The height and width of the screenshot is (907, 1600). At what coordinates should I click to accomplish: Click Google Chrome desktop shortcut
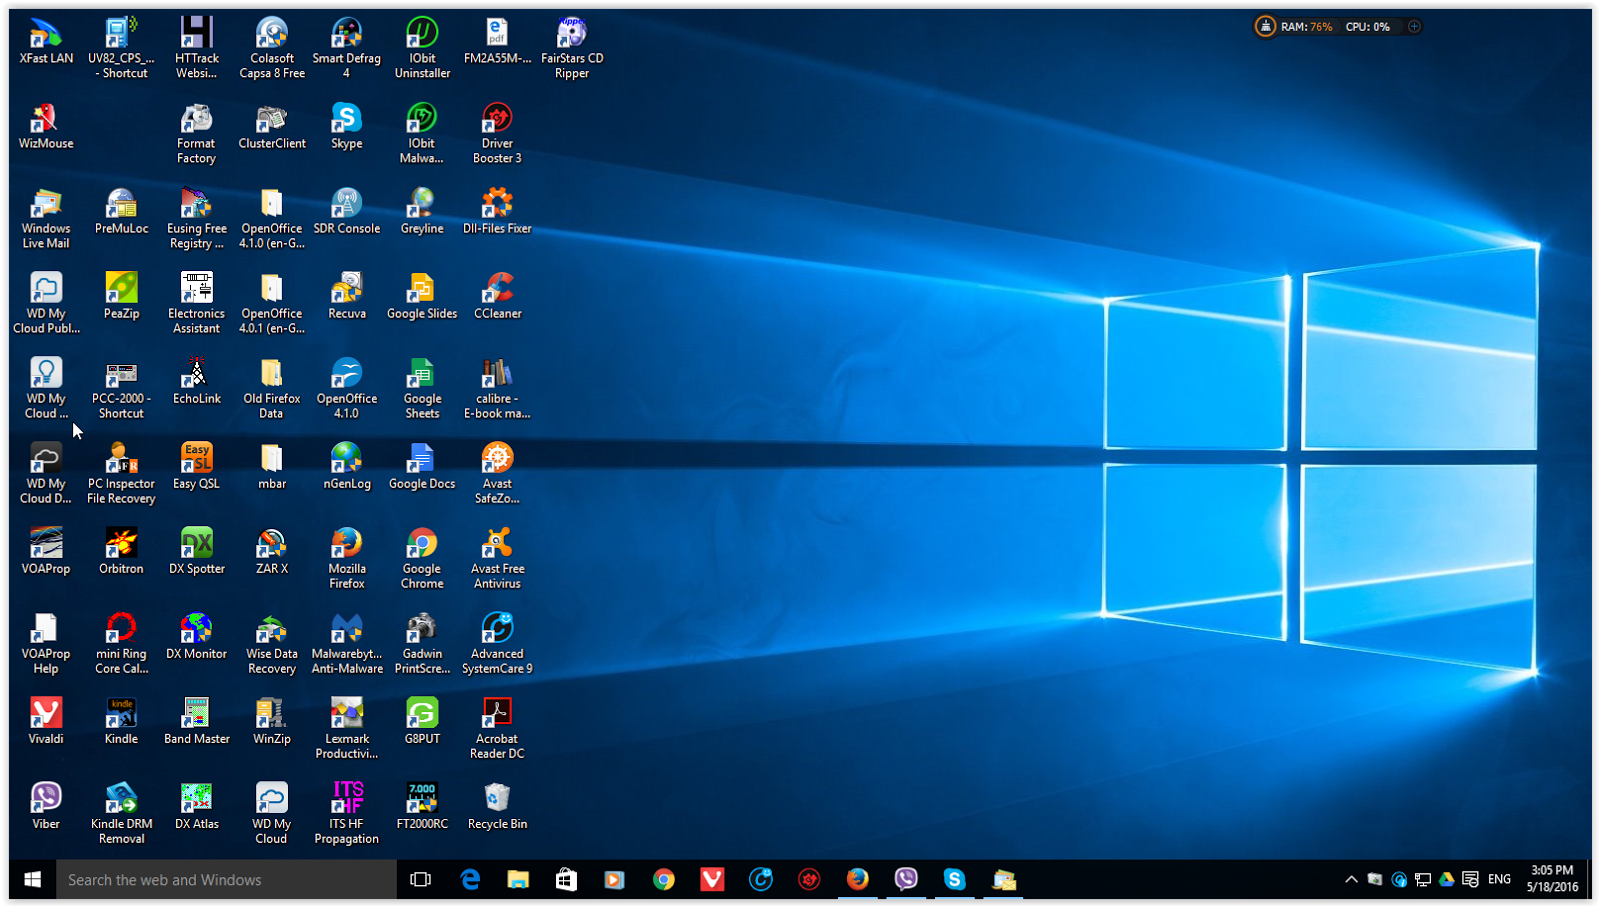[422, 559]
